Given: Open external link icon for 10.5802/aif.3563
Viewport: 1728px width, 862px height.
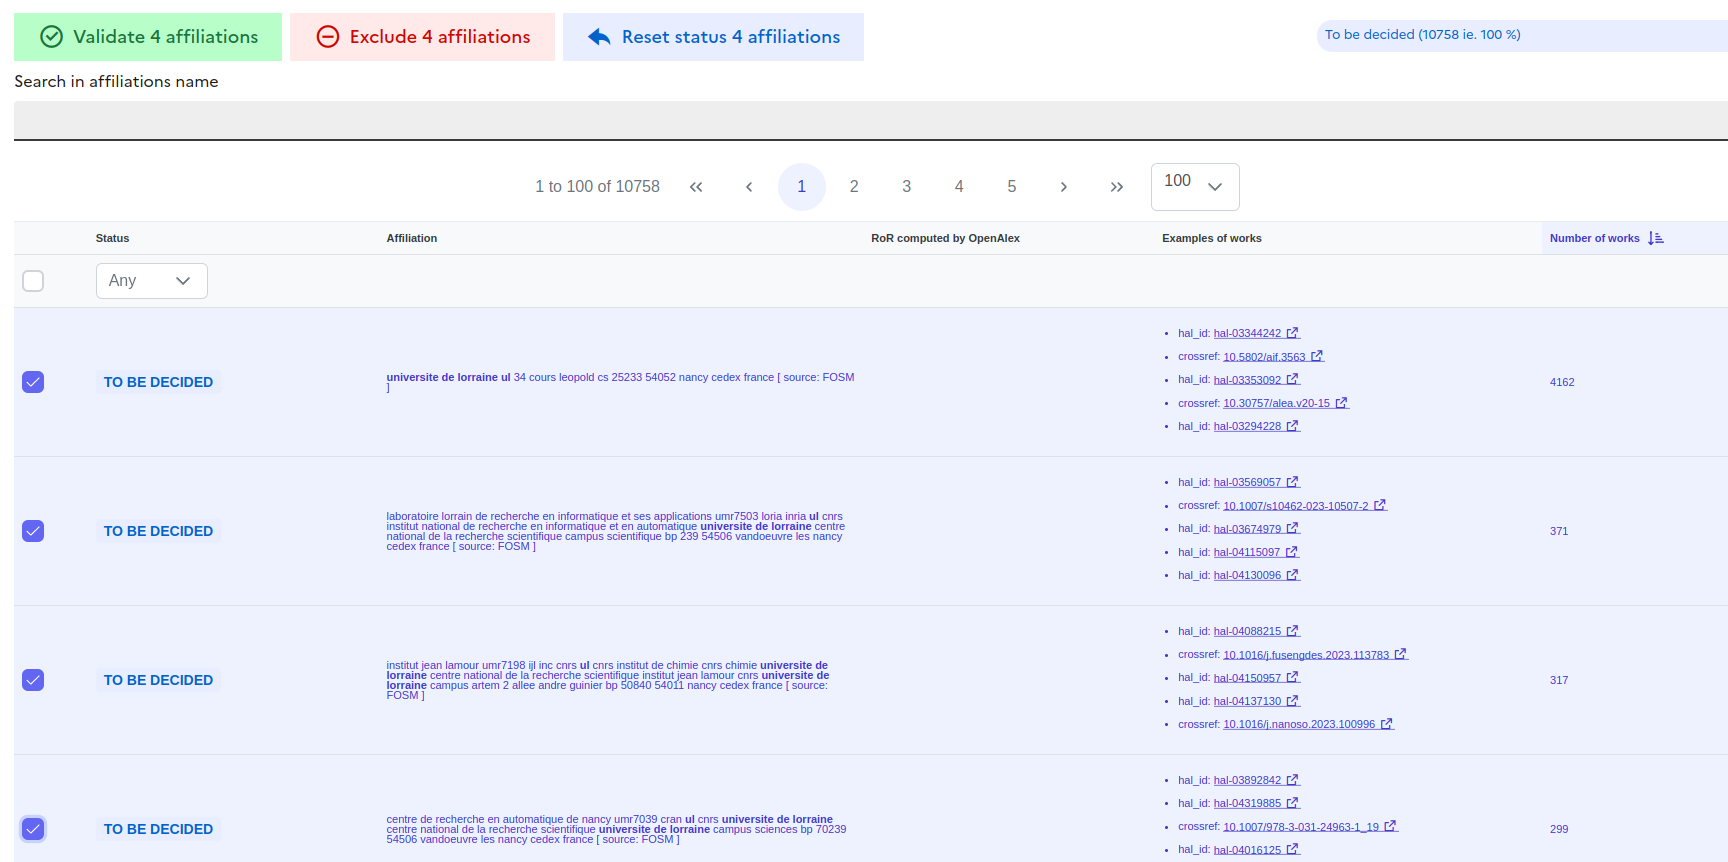Looking at the screenshot, I should coord(1317,356).
